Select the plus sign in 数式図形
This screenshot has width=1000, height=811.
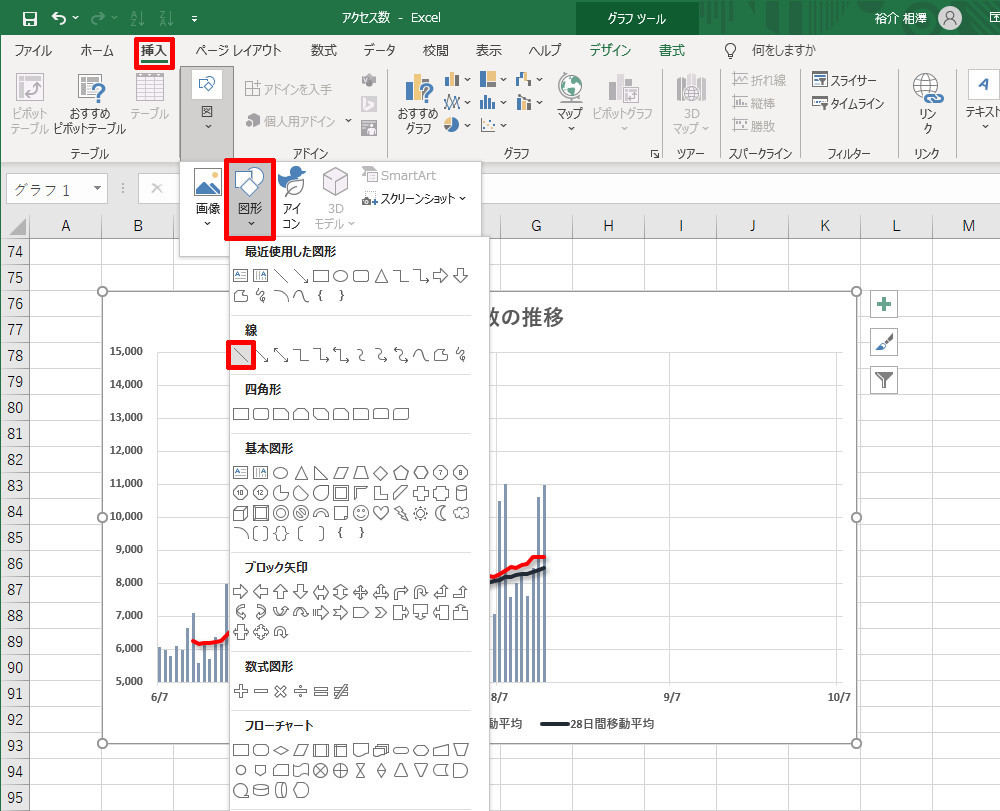240,690
